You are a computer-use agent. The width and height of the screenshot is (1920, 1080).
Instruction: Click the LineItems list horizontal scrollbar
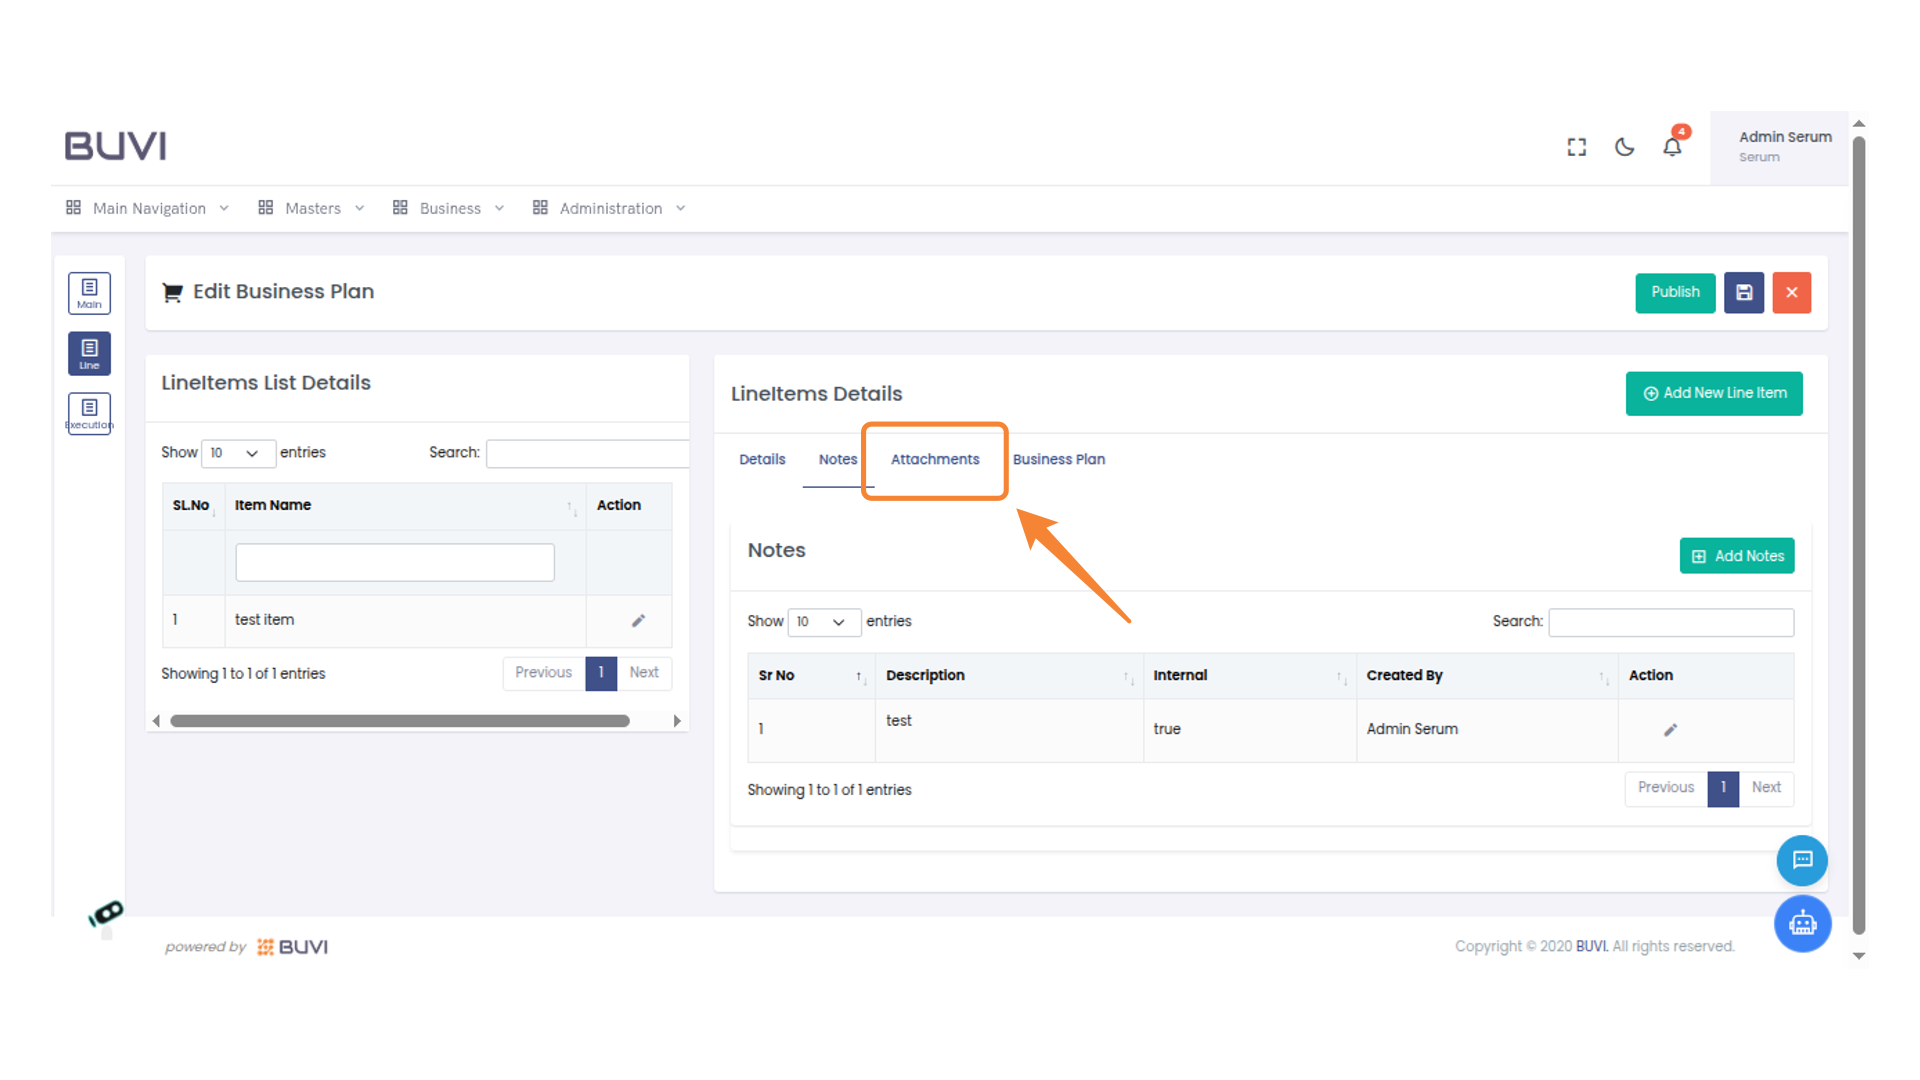coord(400,721)
